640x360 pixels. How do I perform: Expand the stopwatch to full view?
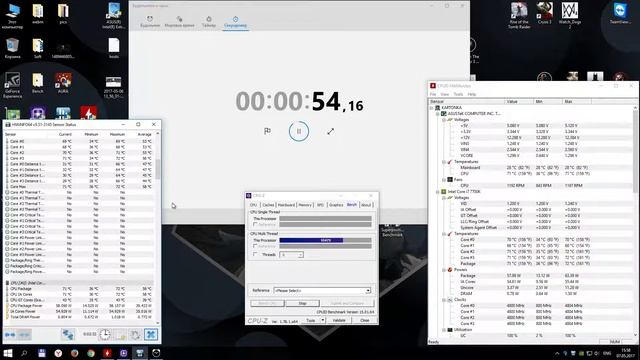(x=331, y=131)
